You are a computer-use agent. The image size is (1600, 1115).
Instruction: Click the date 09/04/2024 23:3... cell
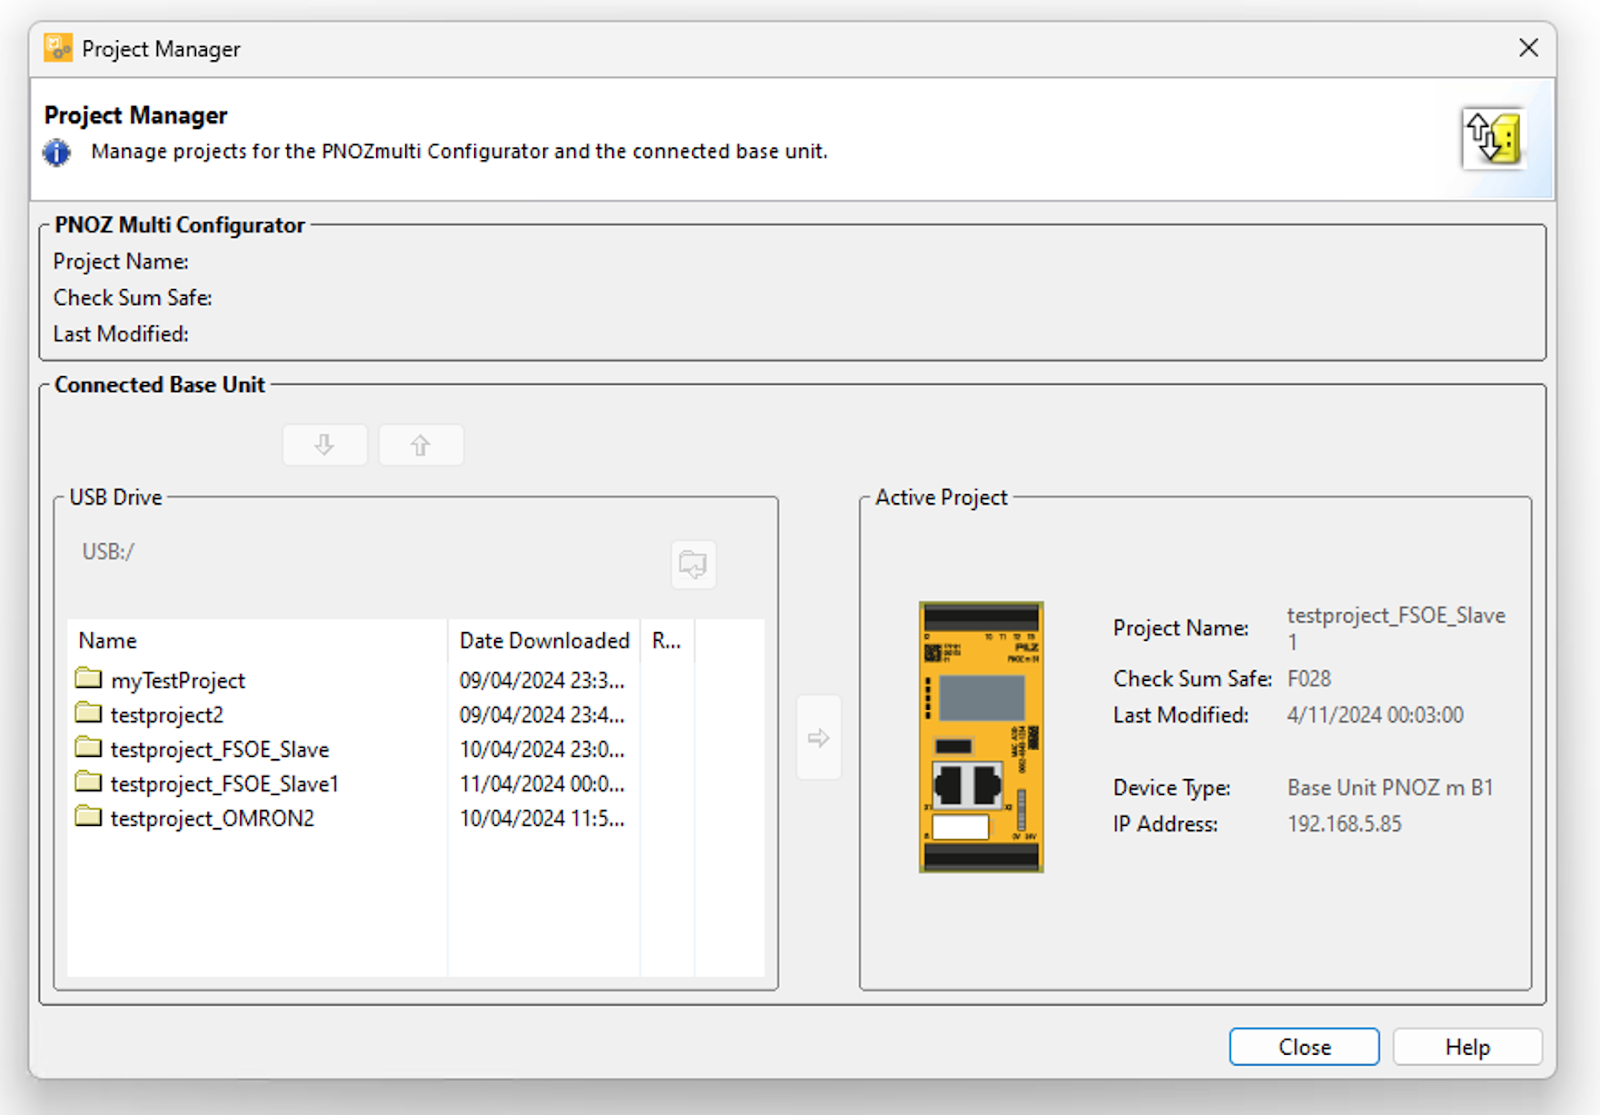[542, 681]
